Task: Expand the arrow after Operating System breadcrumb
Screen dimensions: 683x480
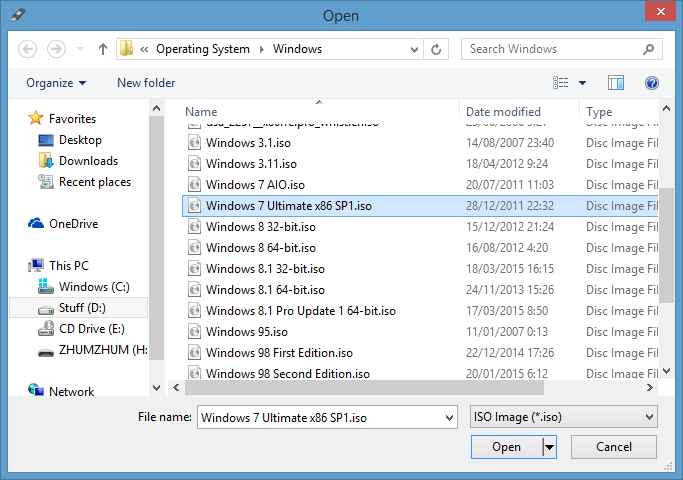Action: 262,49
